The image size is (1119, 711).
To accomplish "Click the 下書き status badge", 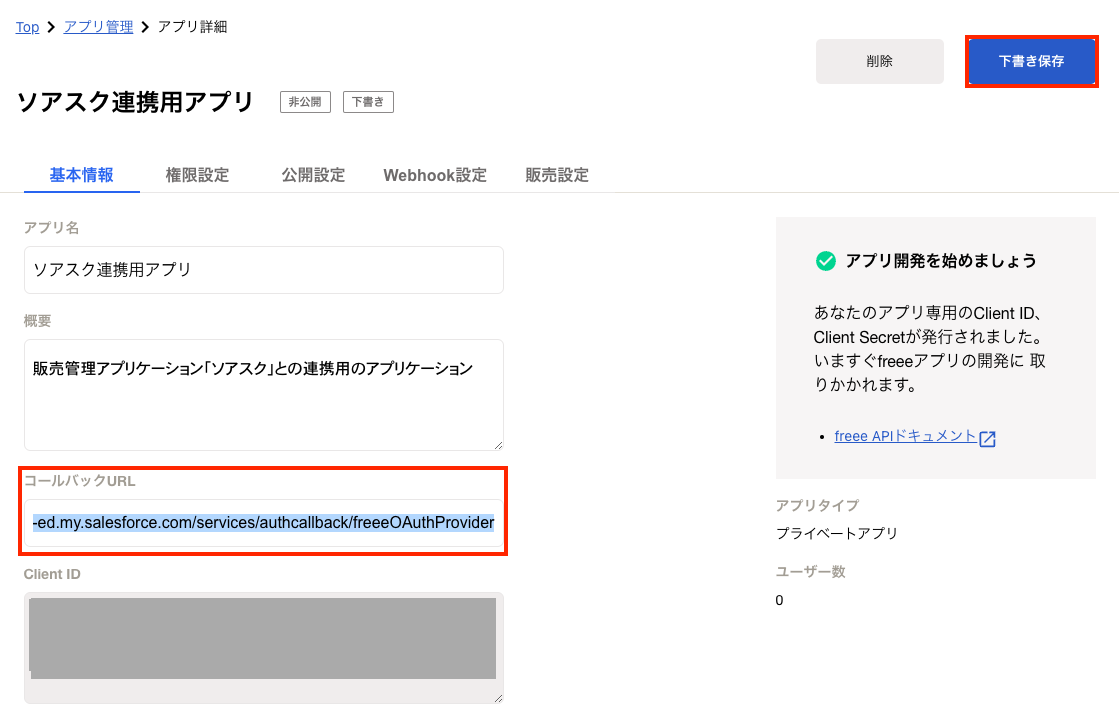I will [368, 102].
